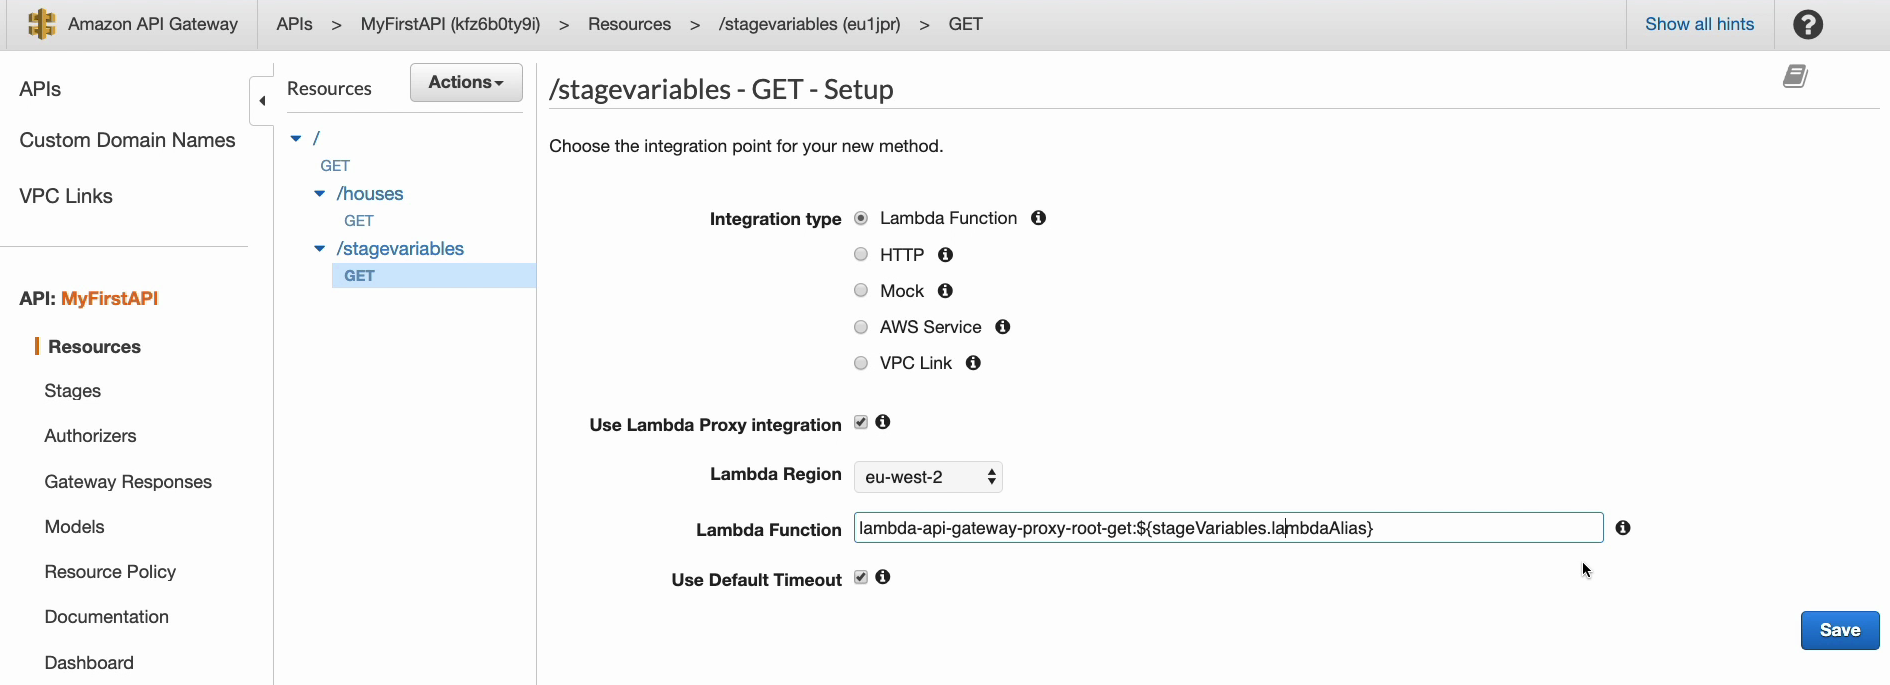Click the Amazon API Gateway logo icon
The image size is (1890, 685).
(42, 24)
